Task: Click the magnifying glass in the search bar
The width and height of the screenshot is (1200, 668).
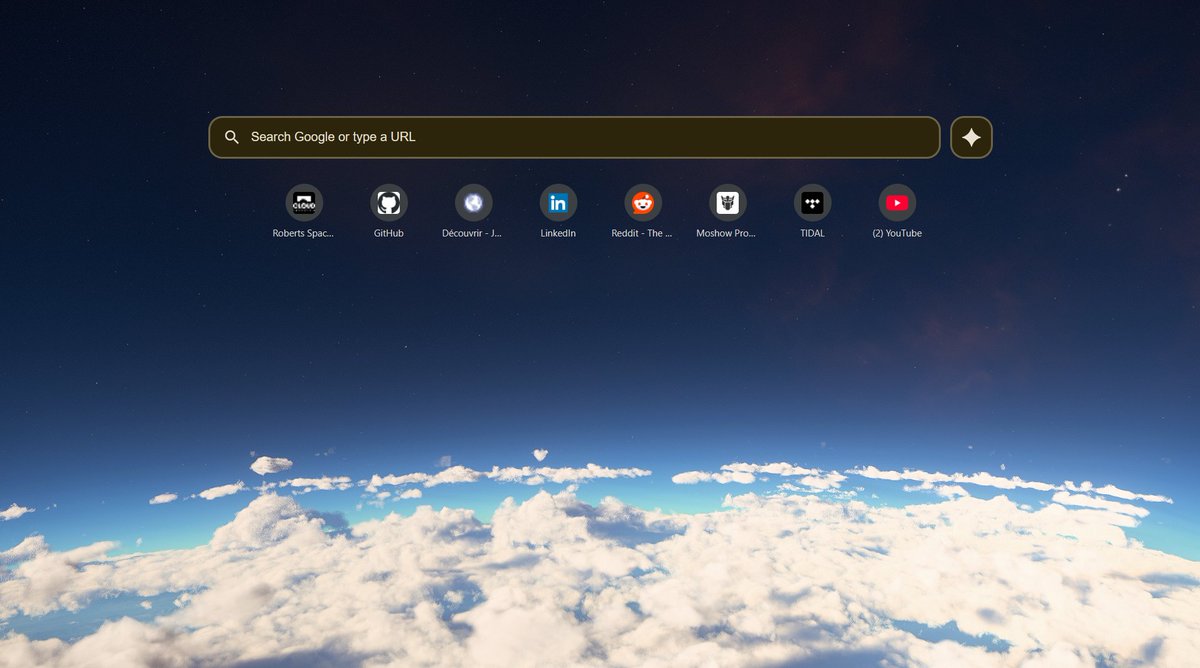Action: 231,137
